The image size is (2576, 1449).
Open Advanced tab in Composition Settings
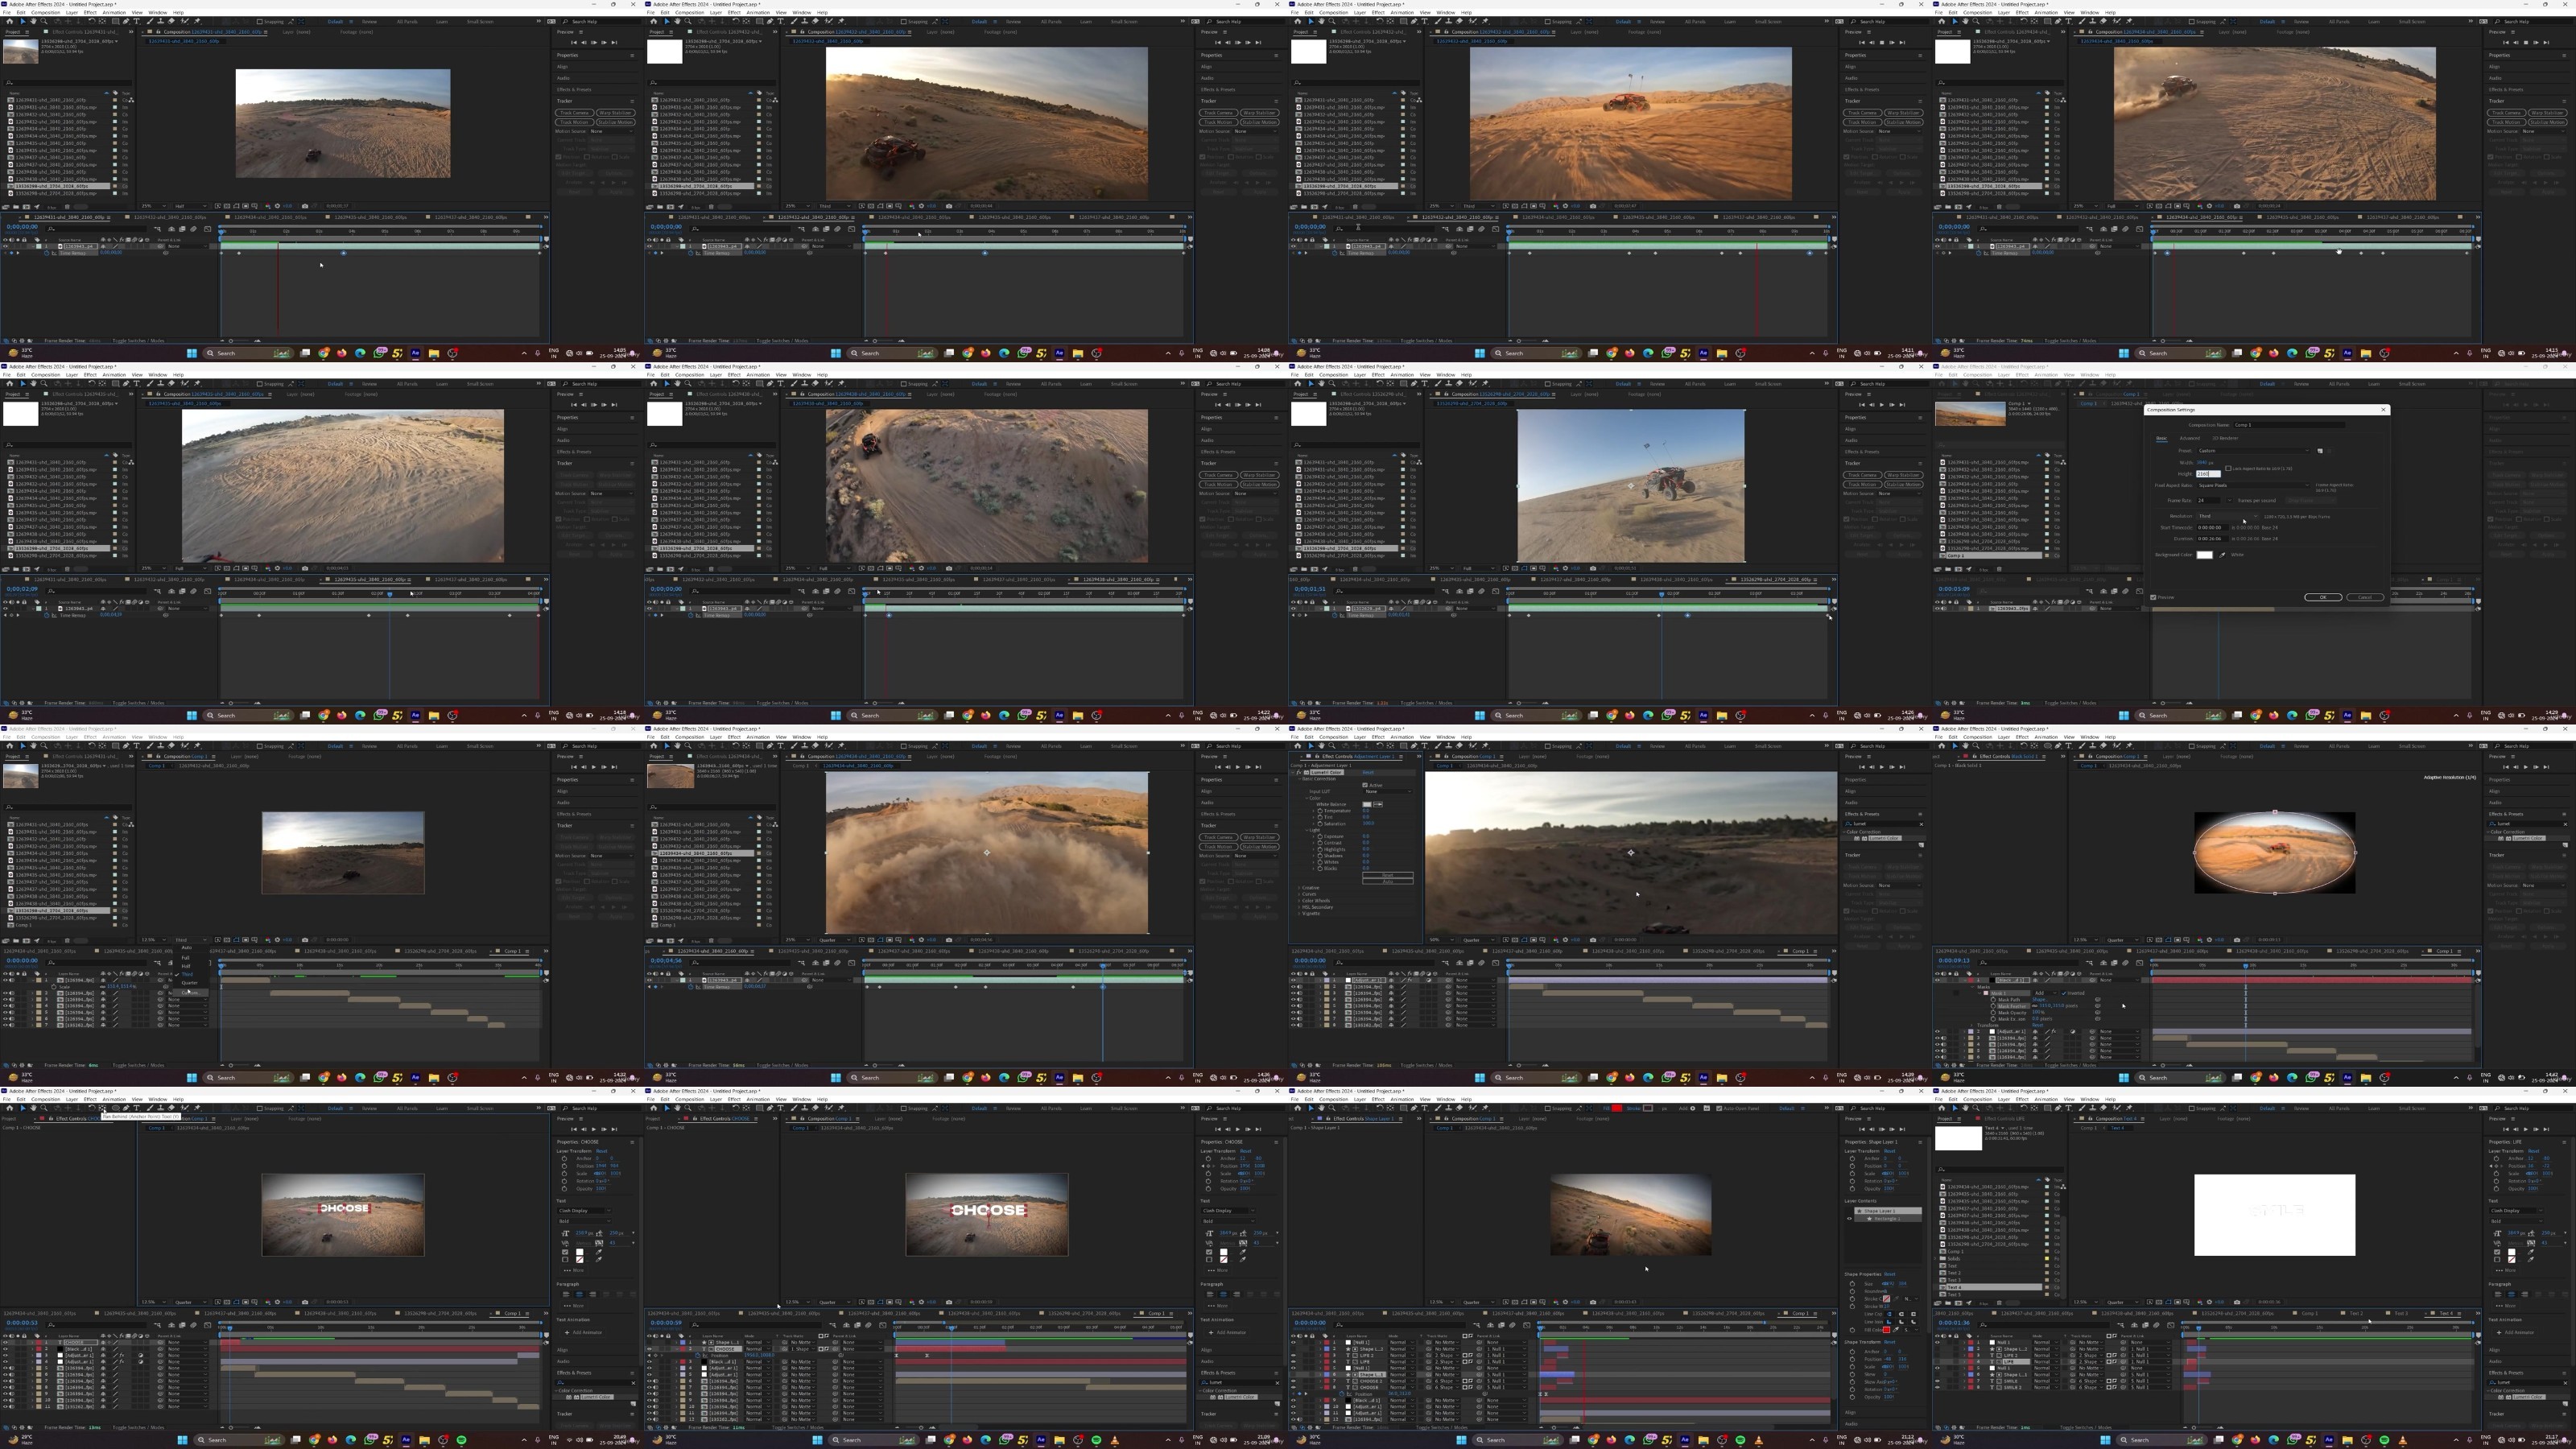click(2190, 439)
